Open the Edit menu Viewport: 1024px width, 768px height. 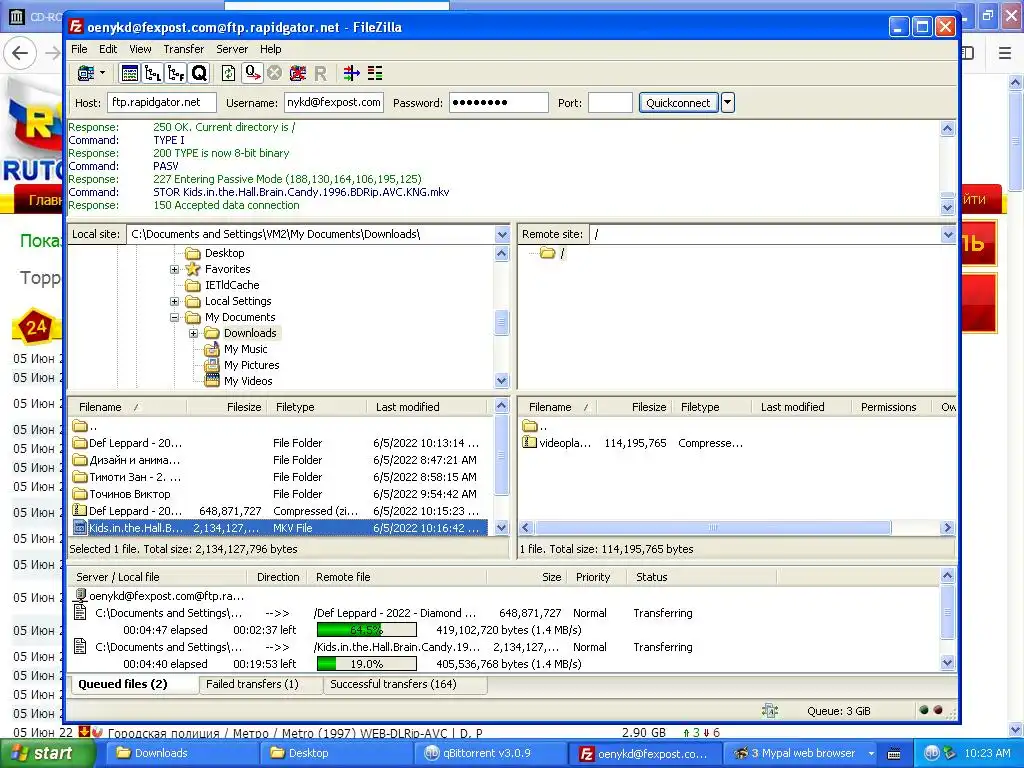click(x=108, y=49)
